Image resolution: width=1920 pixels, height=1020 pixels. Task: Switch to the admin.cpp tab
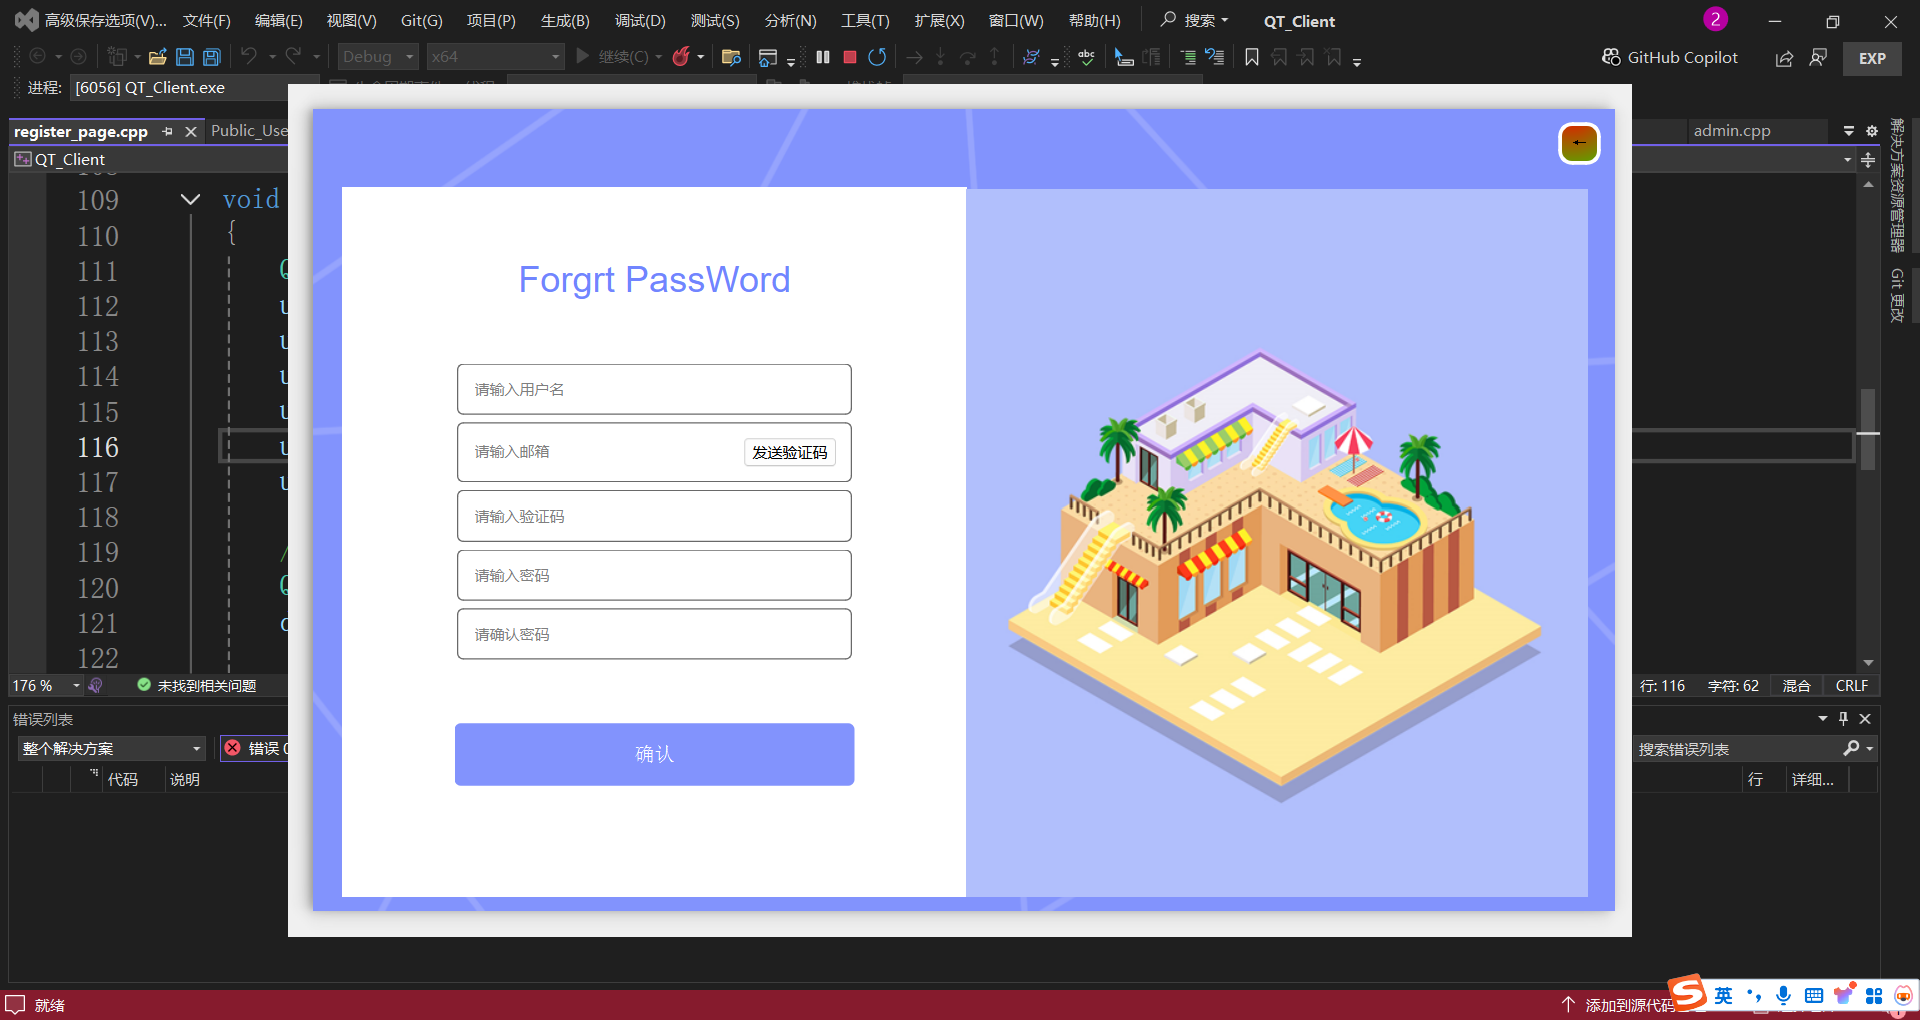(x=1731, y=131)
